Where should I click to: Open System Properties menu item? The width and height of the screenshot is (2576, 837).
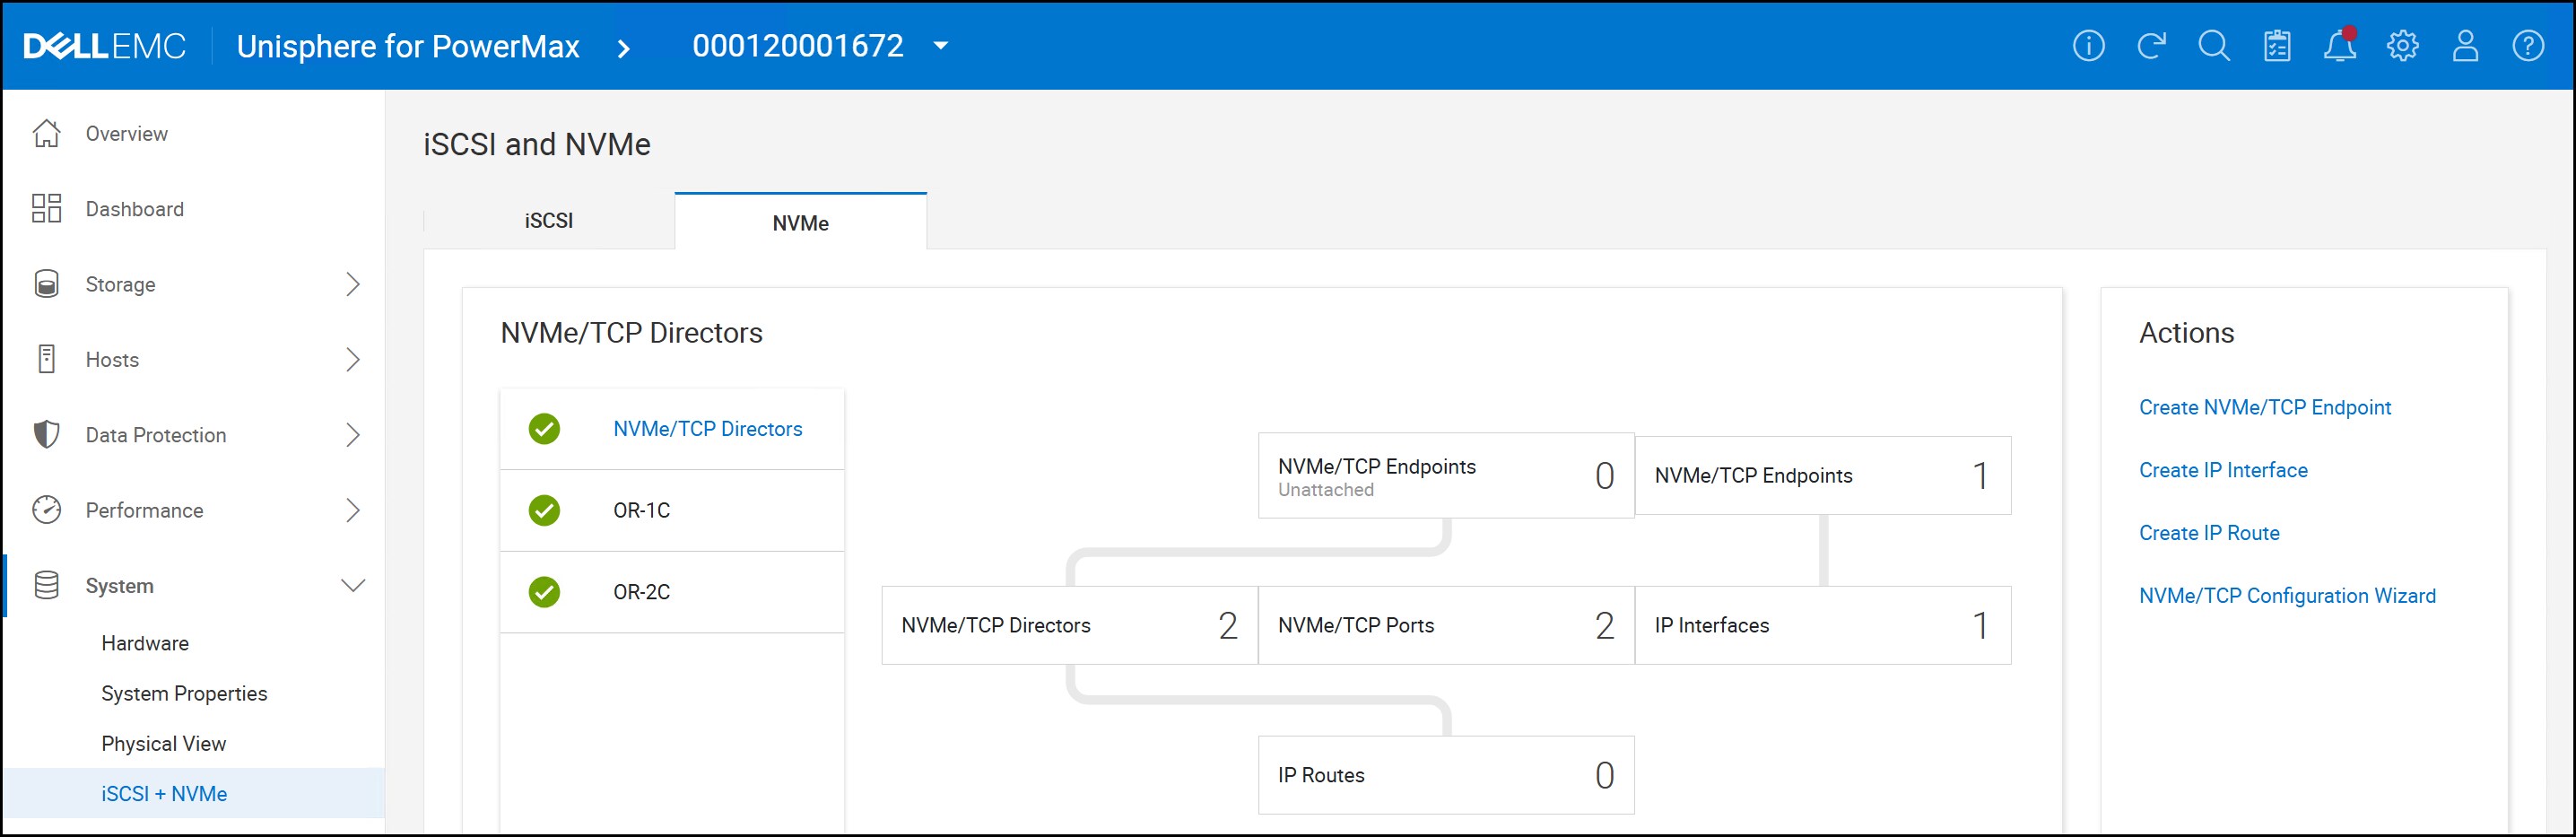[x=184, y=693]
